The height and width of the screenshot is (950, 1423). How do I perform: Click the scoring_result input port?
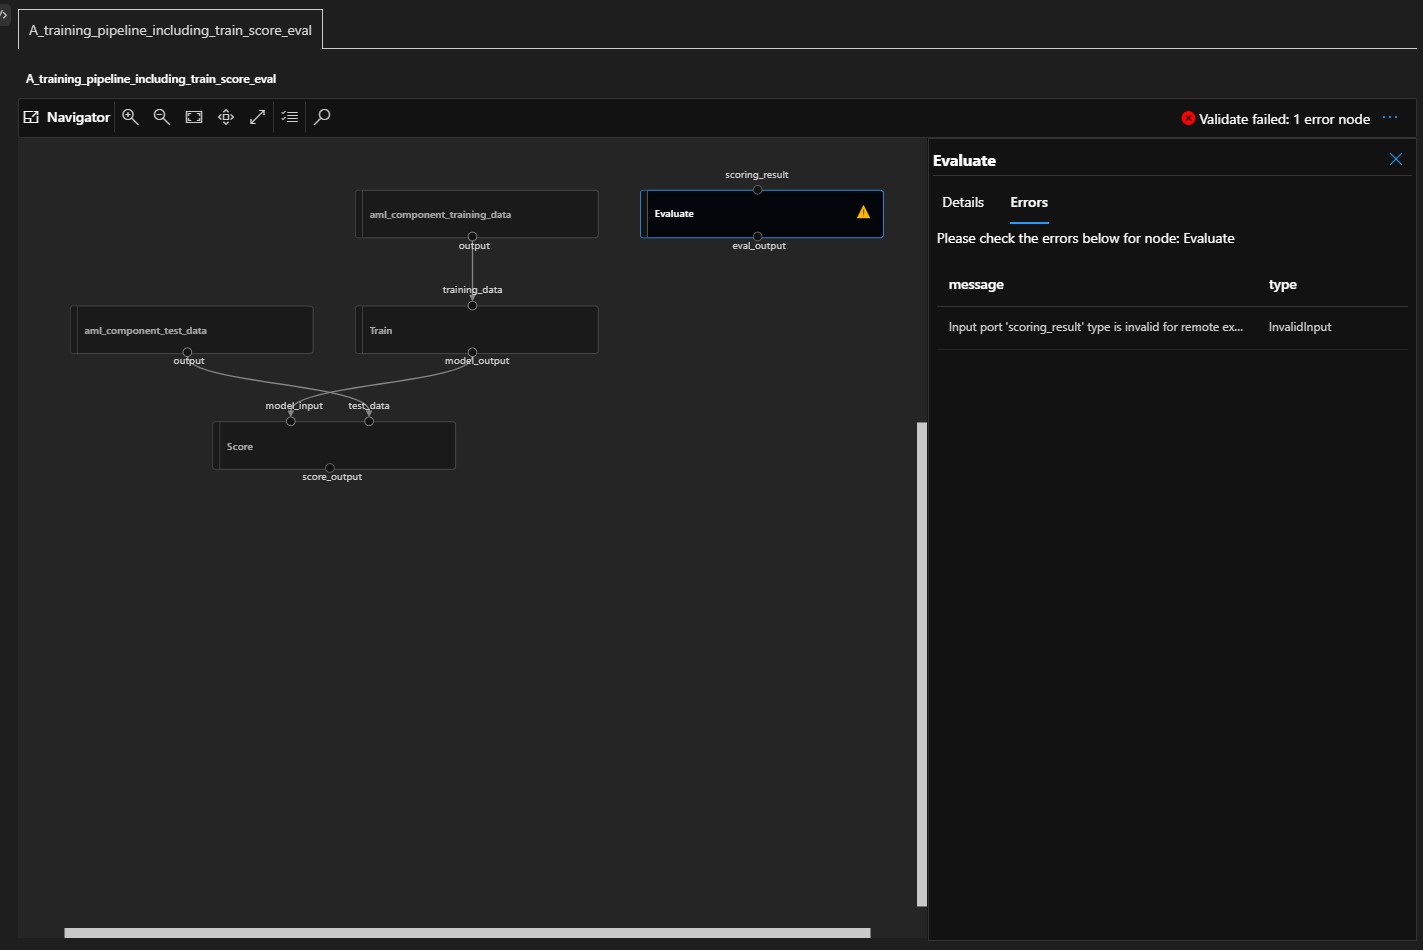pos(757,190)
